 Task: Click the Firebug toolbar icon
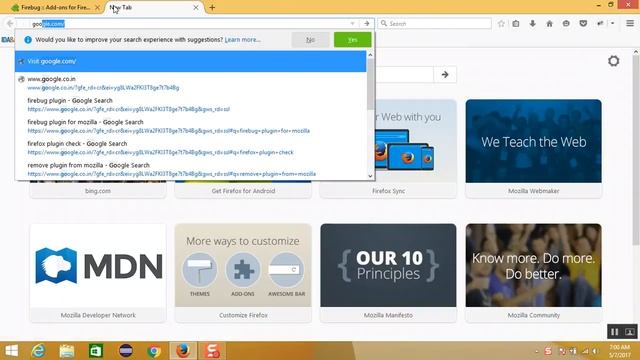pyautogui.click(x=600, y=24)
